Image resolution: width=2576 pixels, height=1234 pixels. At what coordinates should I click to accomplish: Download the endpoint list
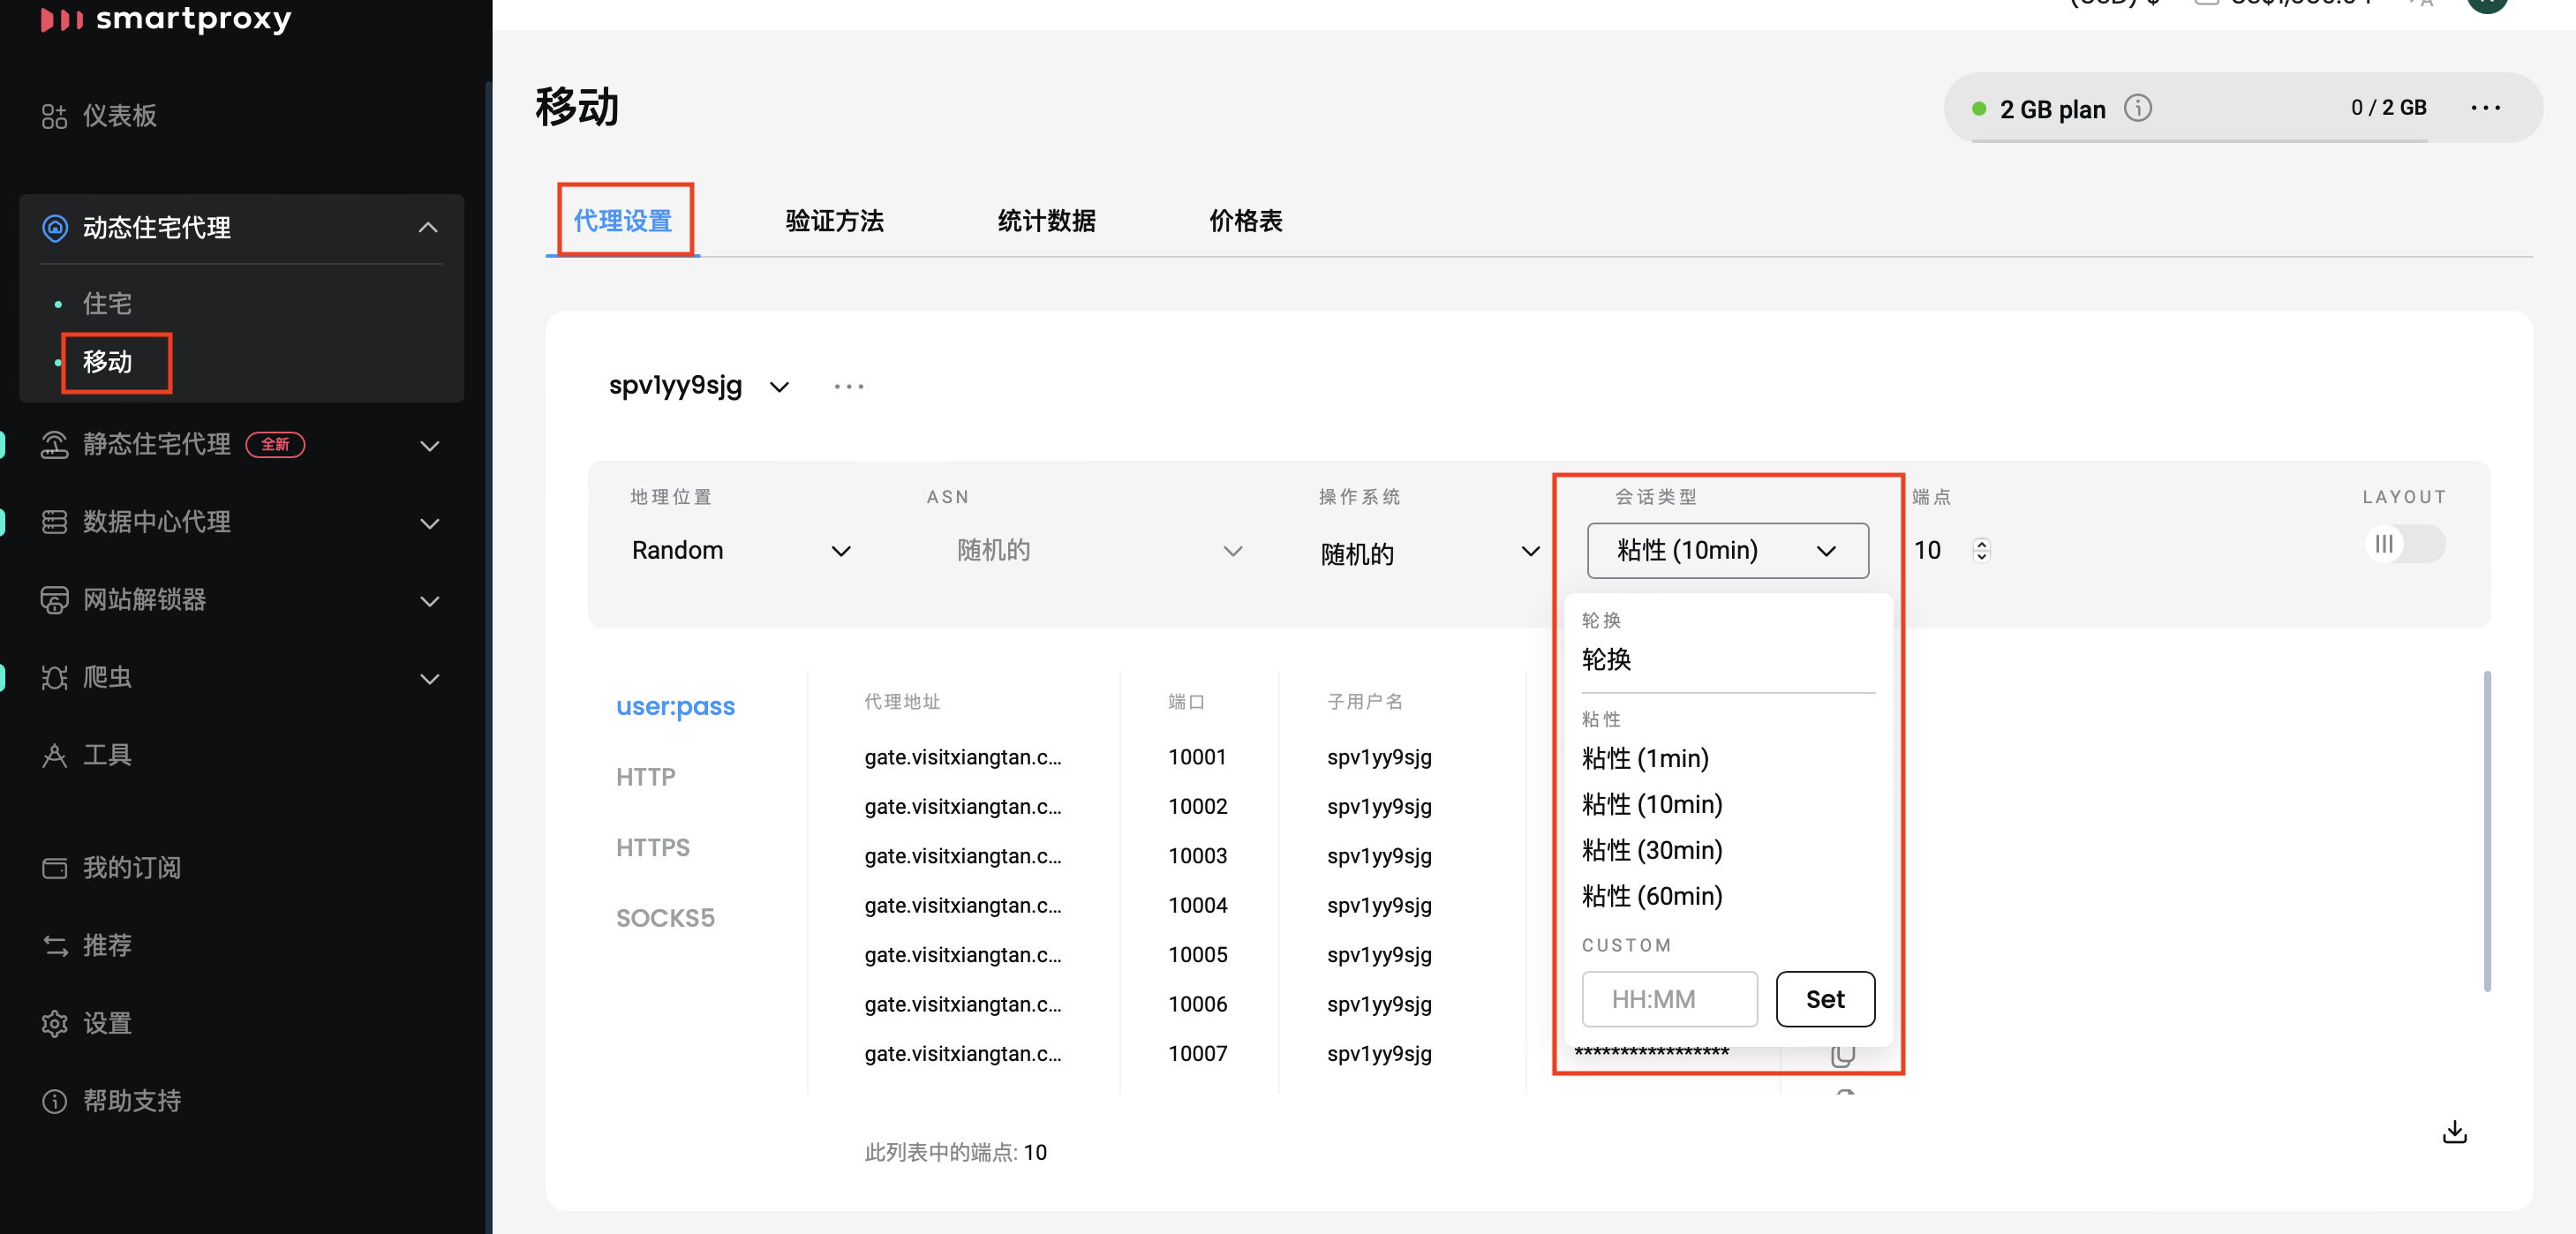pyautogui.click(x=2454, y=1132)
